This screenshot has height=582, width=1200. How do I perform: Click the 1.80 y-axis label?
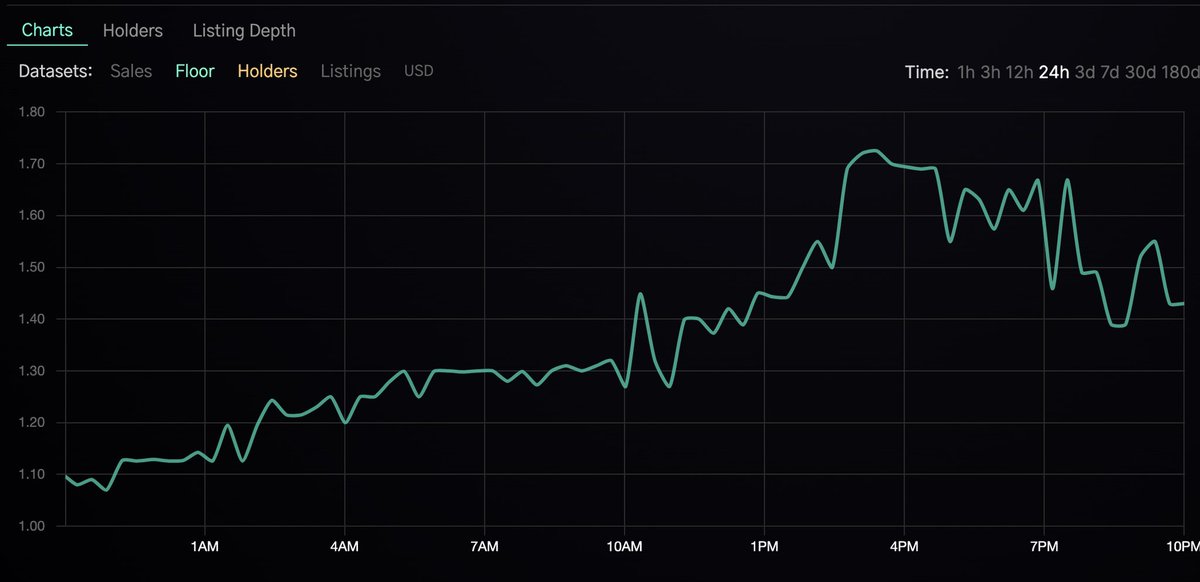click(31, 112)
